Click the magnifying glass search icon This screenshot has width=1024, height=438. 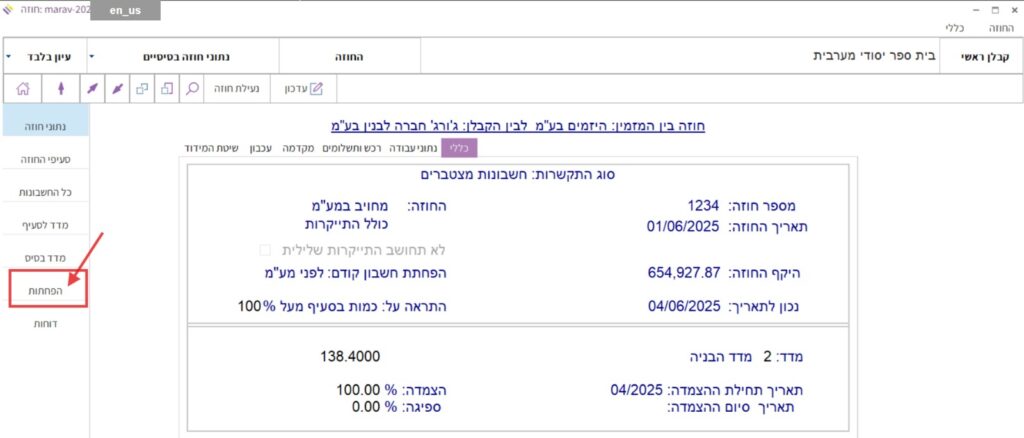pos(193,89)
